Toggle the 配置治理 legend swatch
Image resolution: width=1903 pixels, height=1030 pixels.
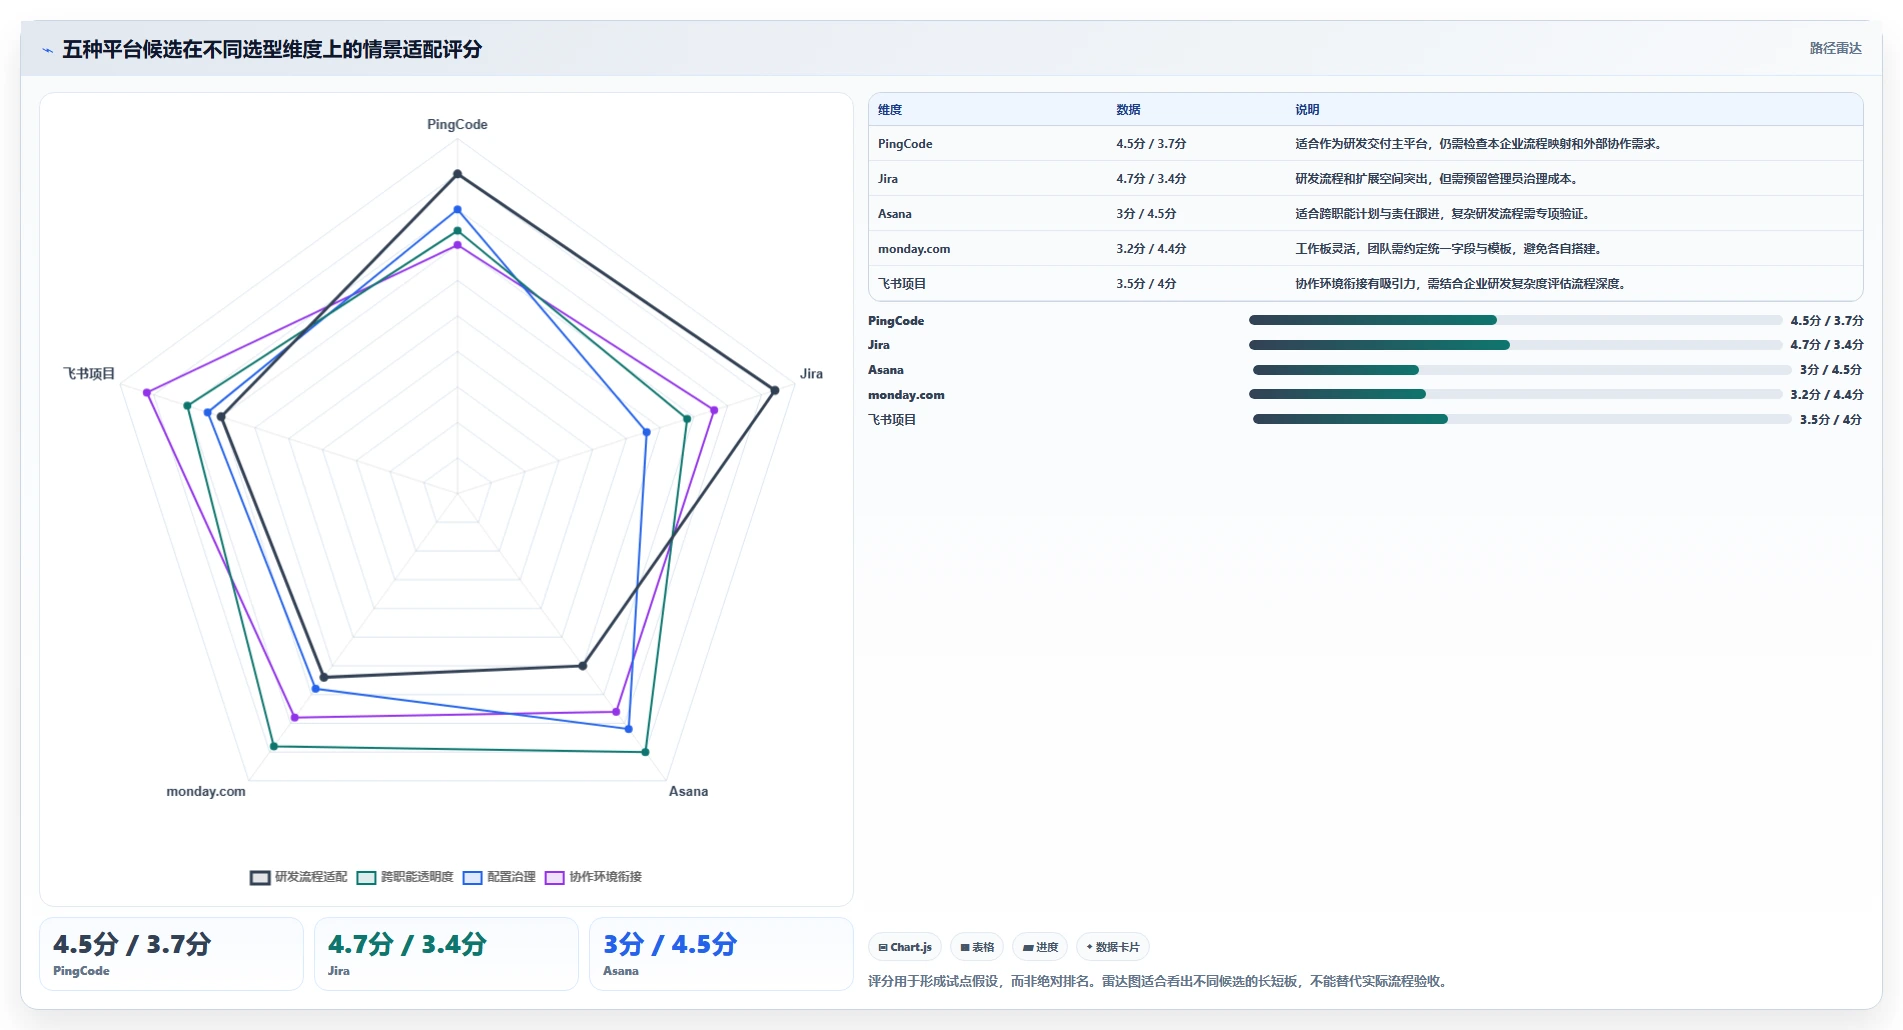click(x=472, y=877)
